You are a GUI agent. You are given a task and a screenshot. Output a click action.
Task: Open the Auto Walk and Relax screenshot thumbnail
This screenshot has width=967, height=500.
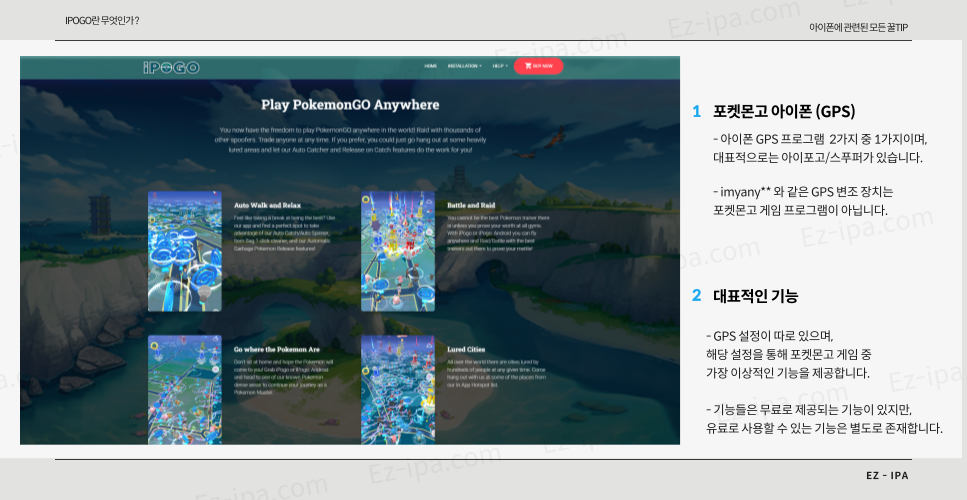(x=184, y=251)
